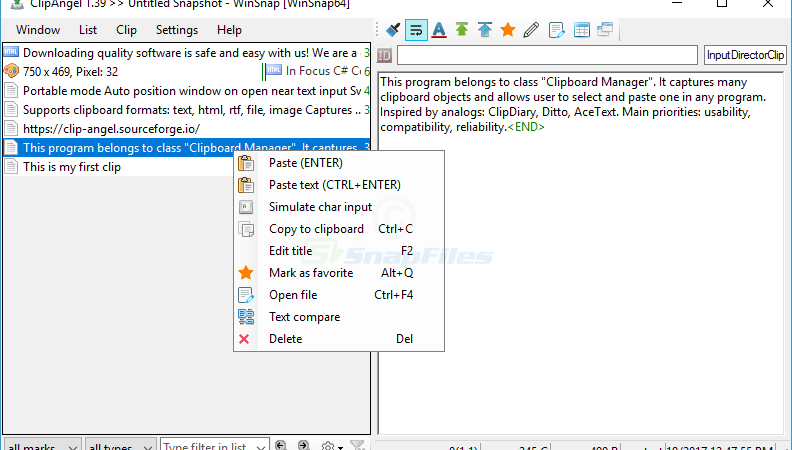
Task: Maximize the ClipAngel window
Action: (722, 4)
